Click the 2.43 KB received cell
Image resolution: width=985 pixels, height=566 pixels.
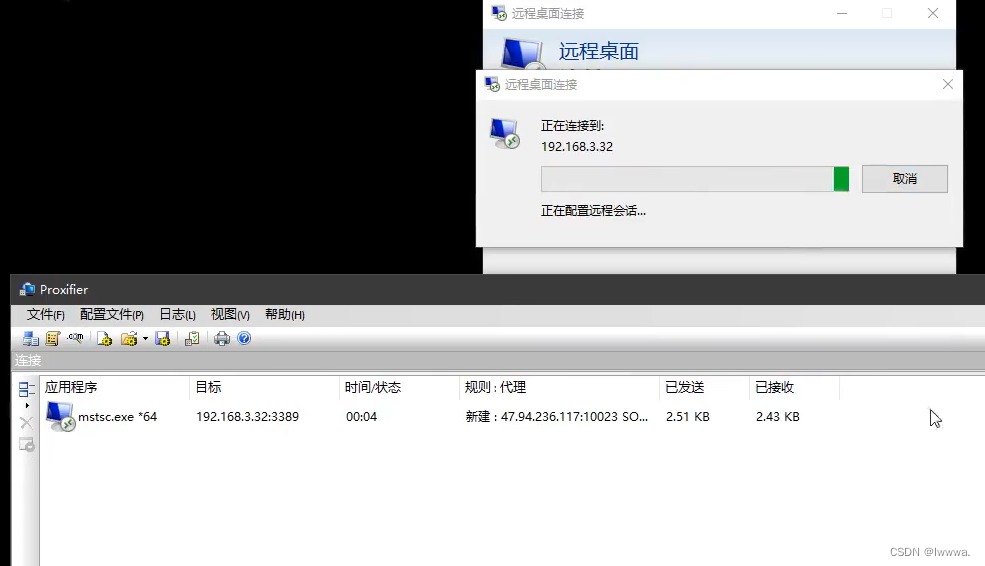(778, 416)
